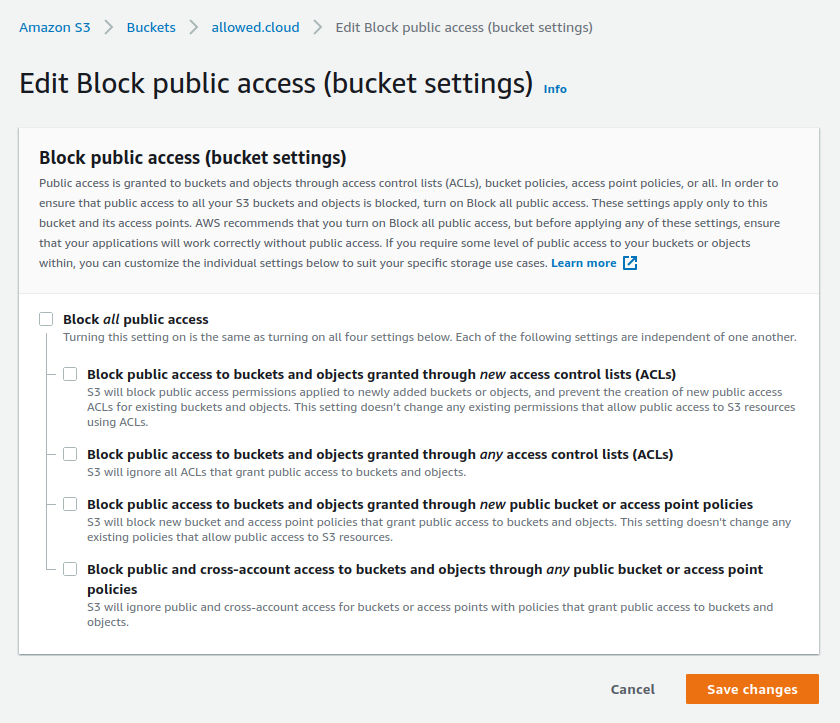Select checkbox blocking public and cross-account access
This screenshot has height=723, width=840.
(70, 569)
